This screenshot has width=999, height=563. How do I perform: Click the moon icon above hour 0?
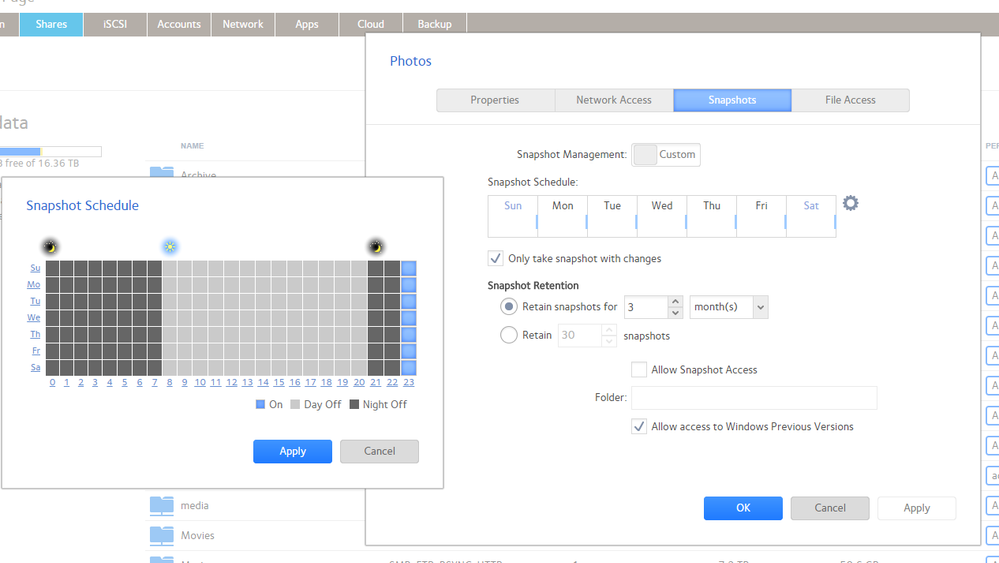click(50, 246)
